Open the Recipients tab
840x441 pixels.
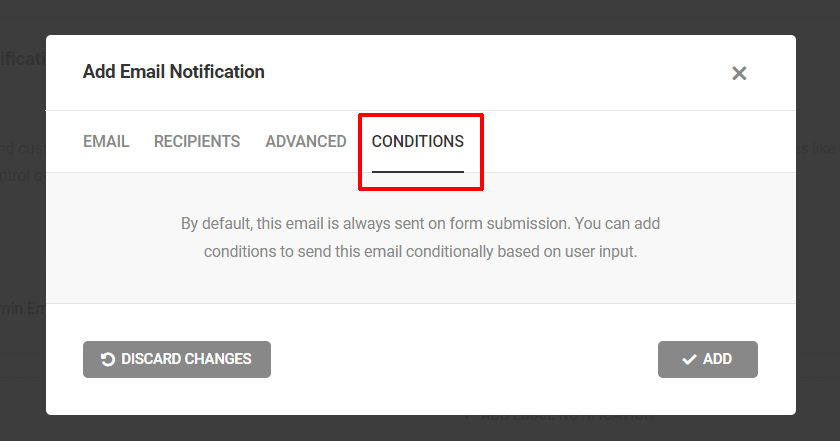pos(197,141)
